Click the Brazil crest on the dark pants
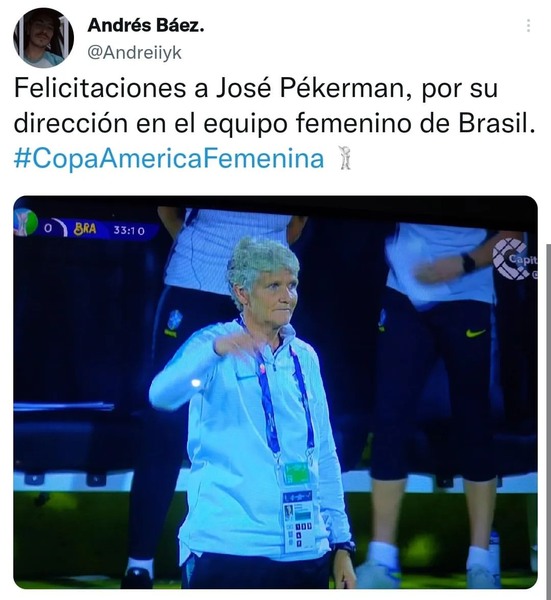 (x=174, y=323)
